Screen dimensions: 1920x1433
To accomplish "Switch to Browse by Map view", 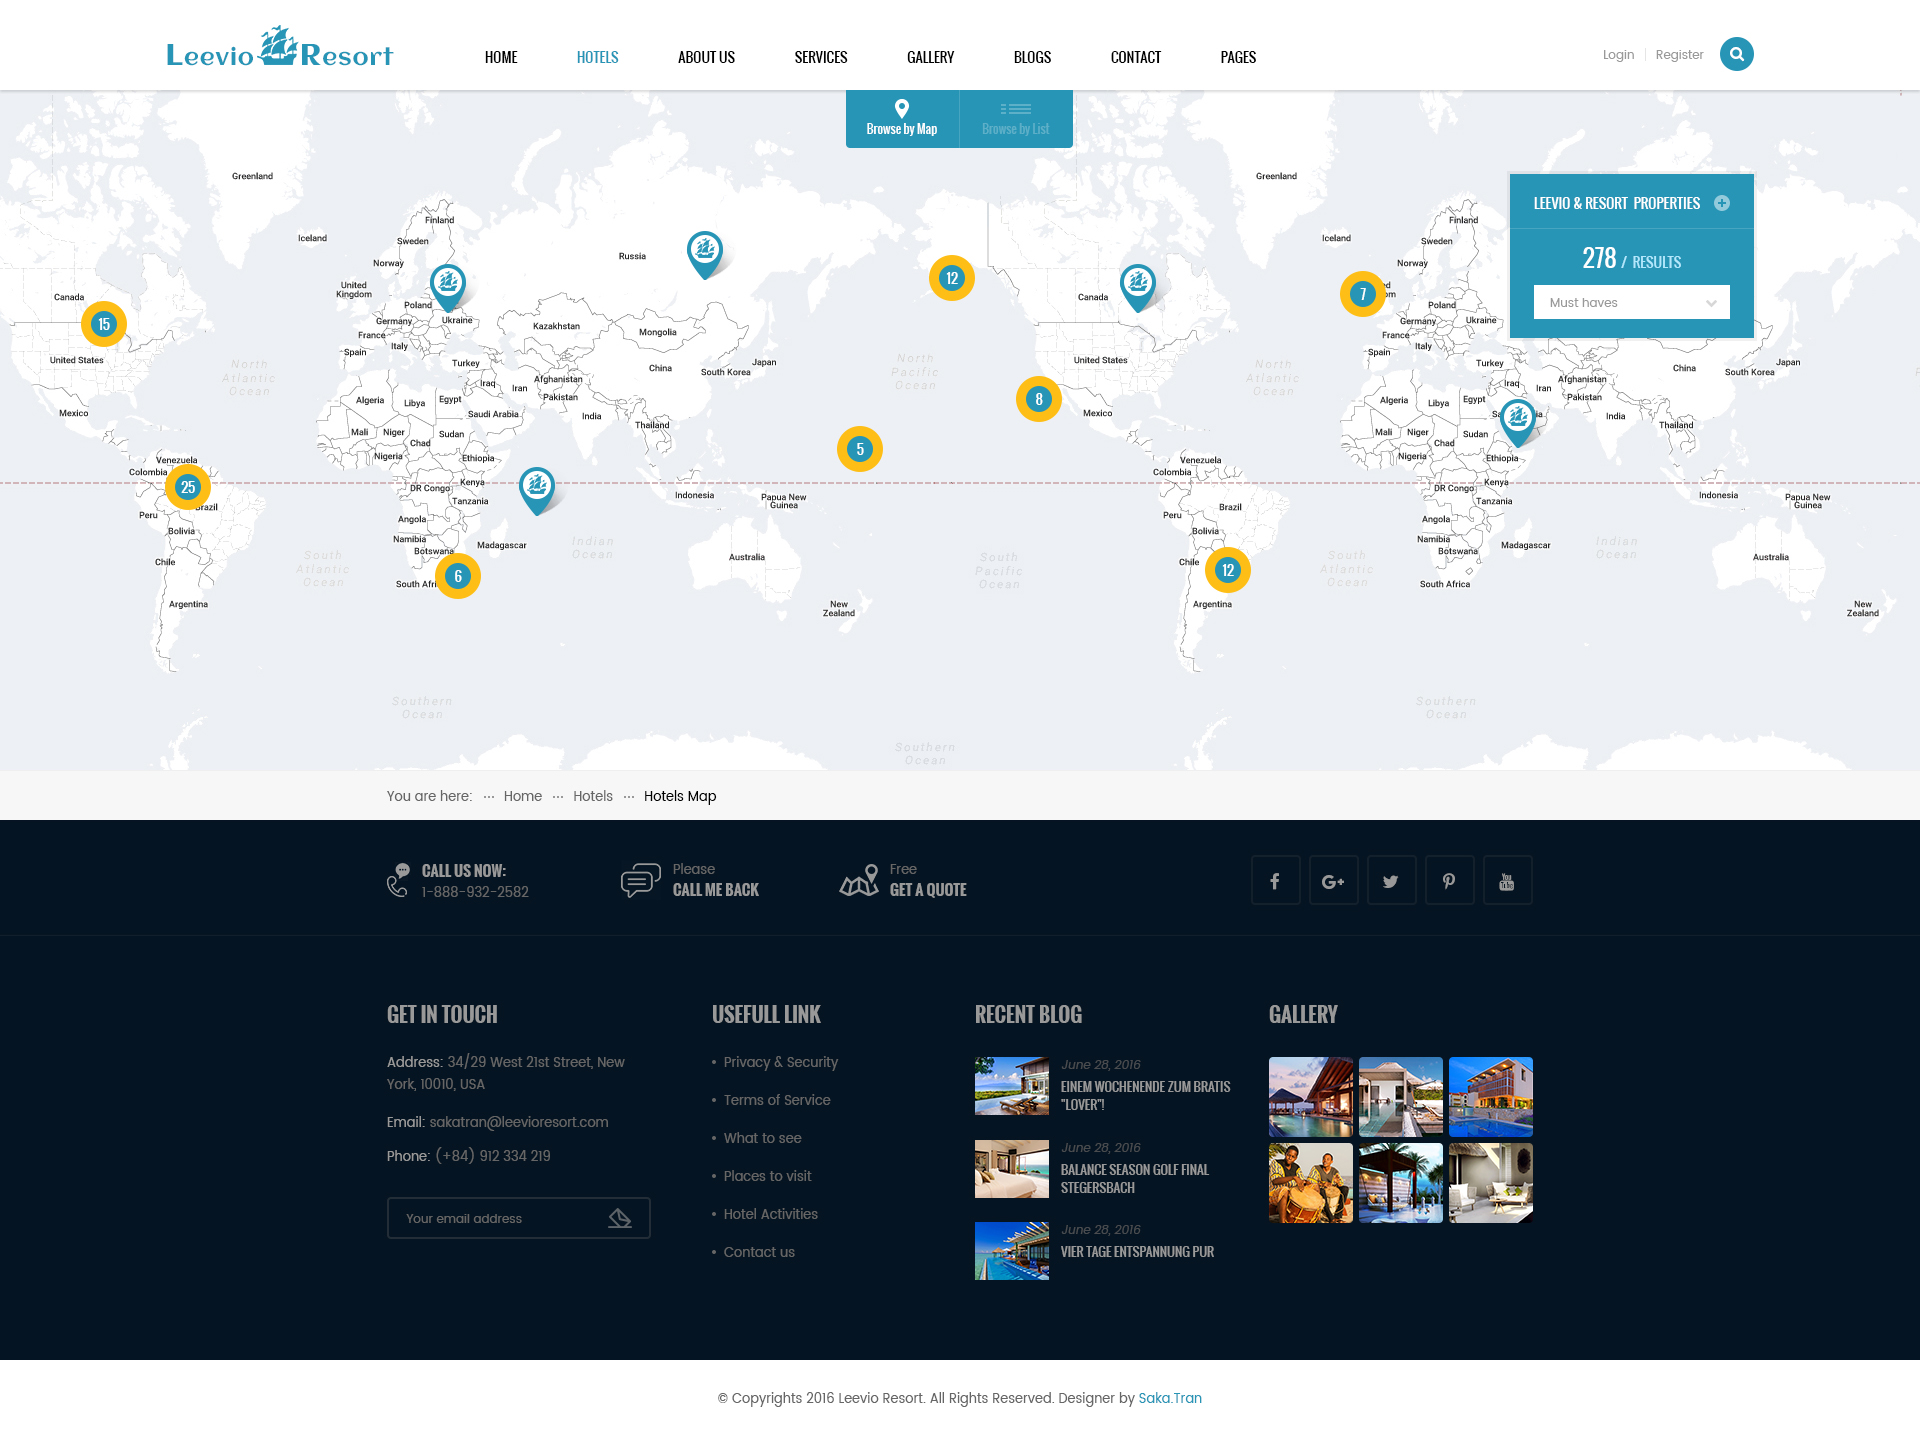I will coord(902,119).
